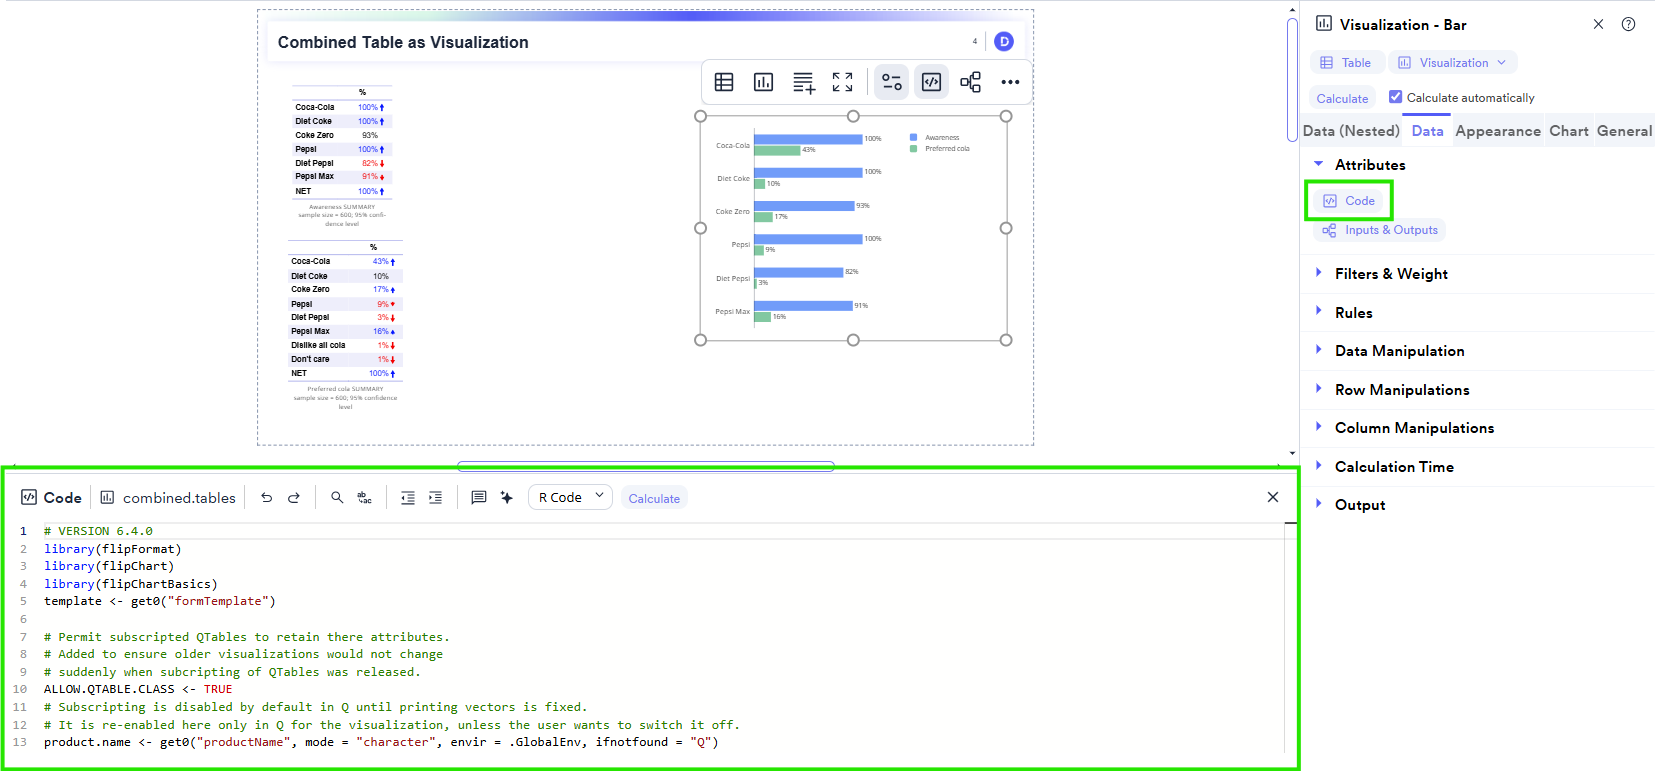Screen dimensions: 1655x771
Task: Switch to the Appearance tab
Action: click(1498, 131)
